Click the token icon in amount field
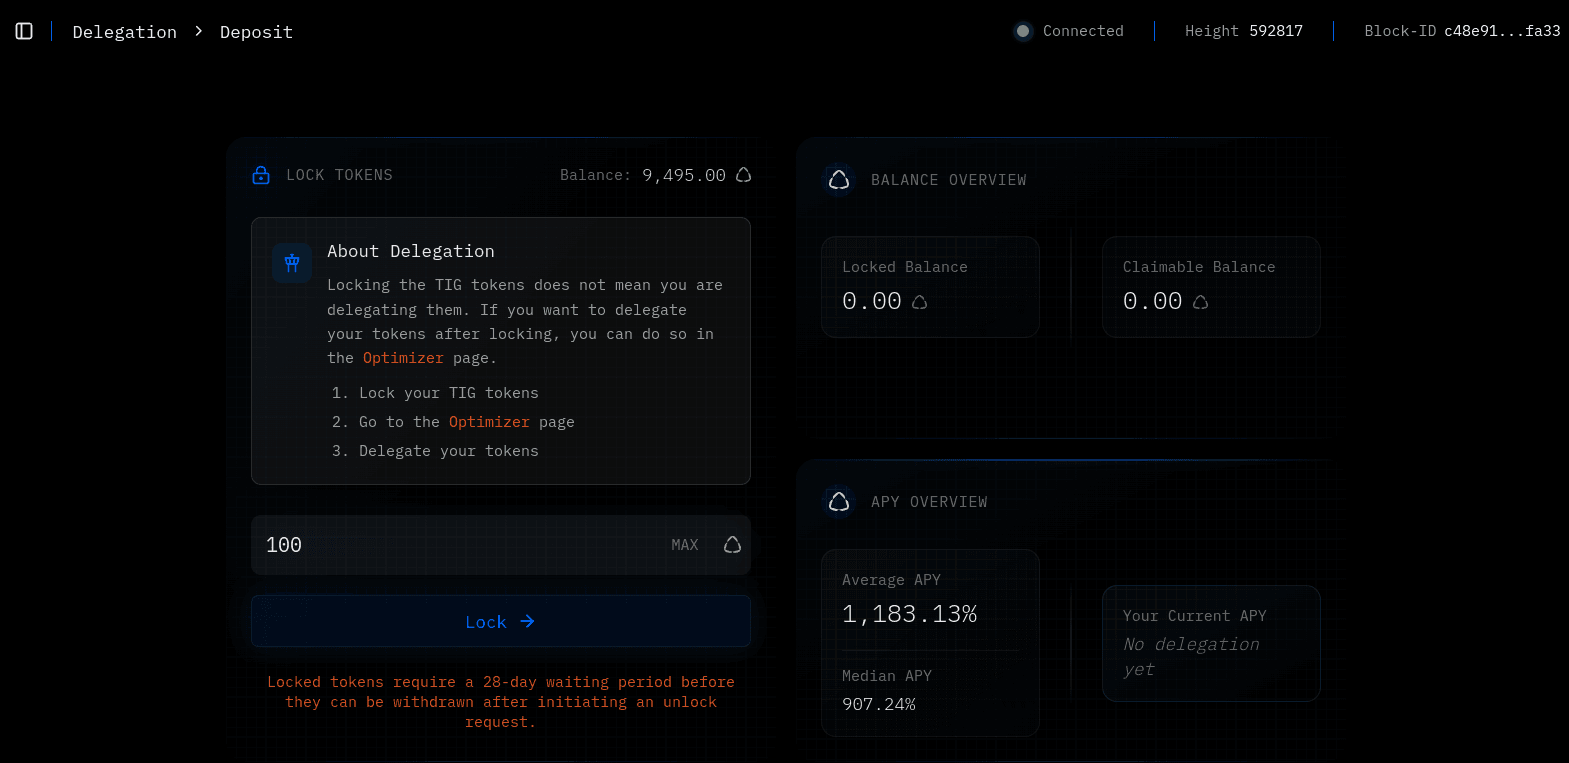The height and width of the screenshot is (763, 1569). (x=732, y=545)
